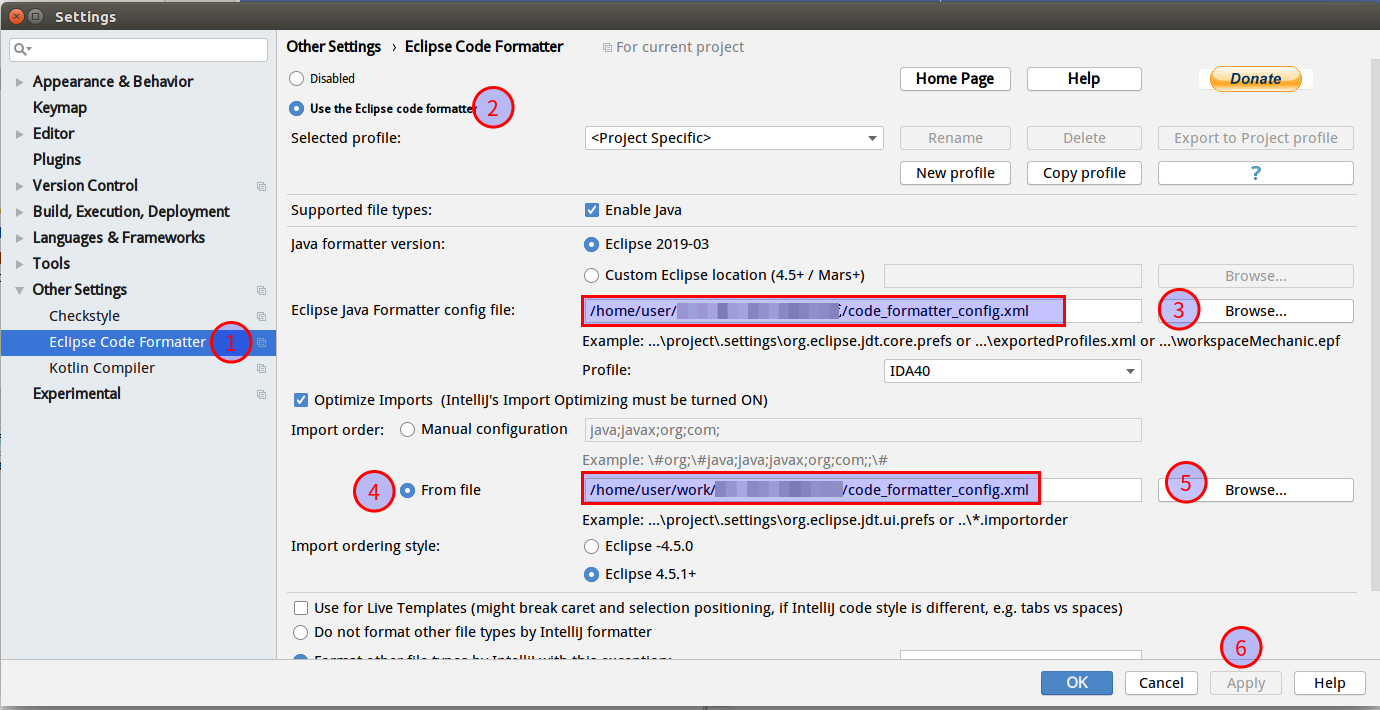
Task: Click the Custom Eclipse location path field
Action: (x=1012, y=276)
